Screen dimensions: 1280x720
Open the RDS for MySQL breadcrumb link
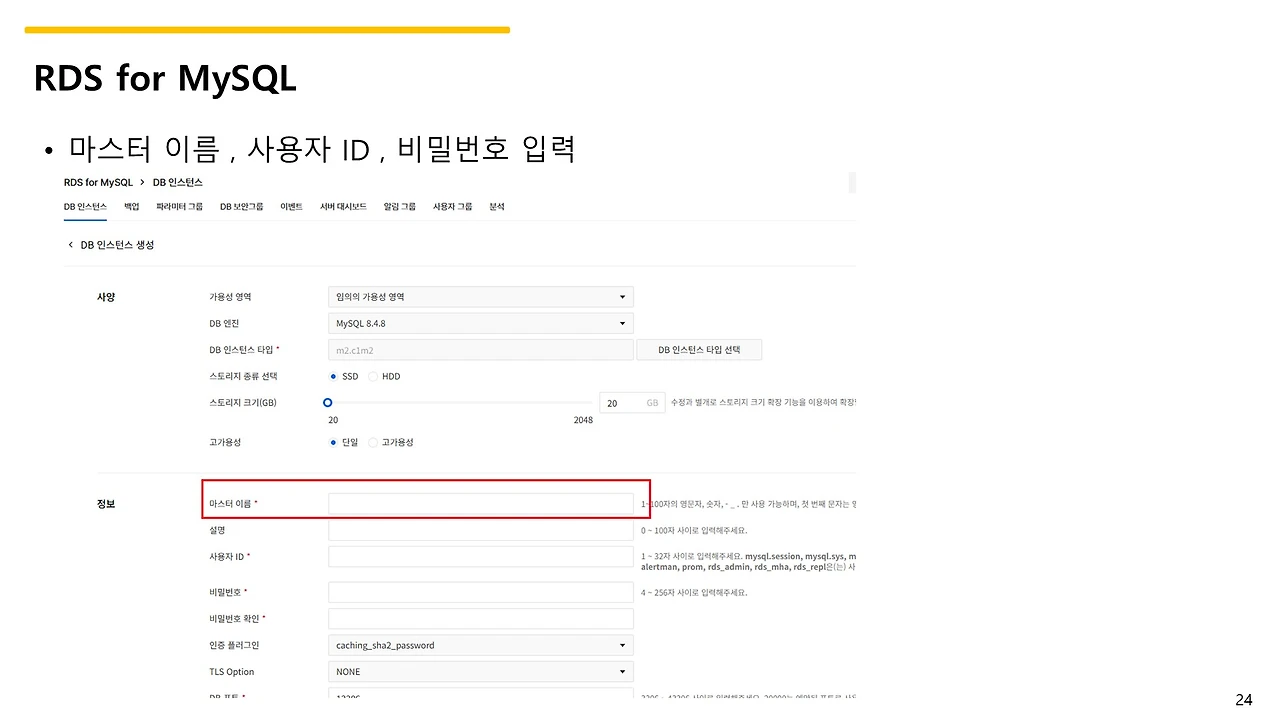click(x=98, y=183)
